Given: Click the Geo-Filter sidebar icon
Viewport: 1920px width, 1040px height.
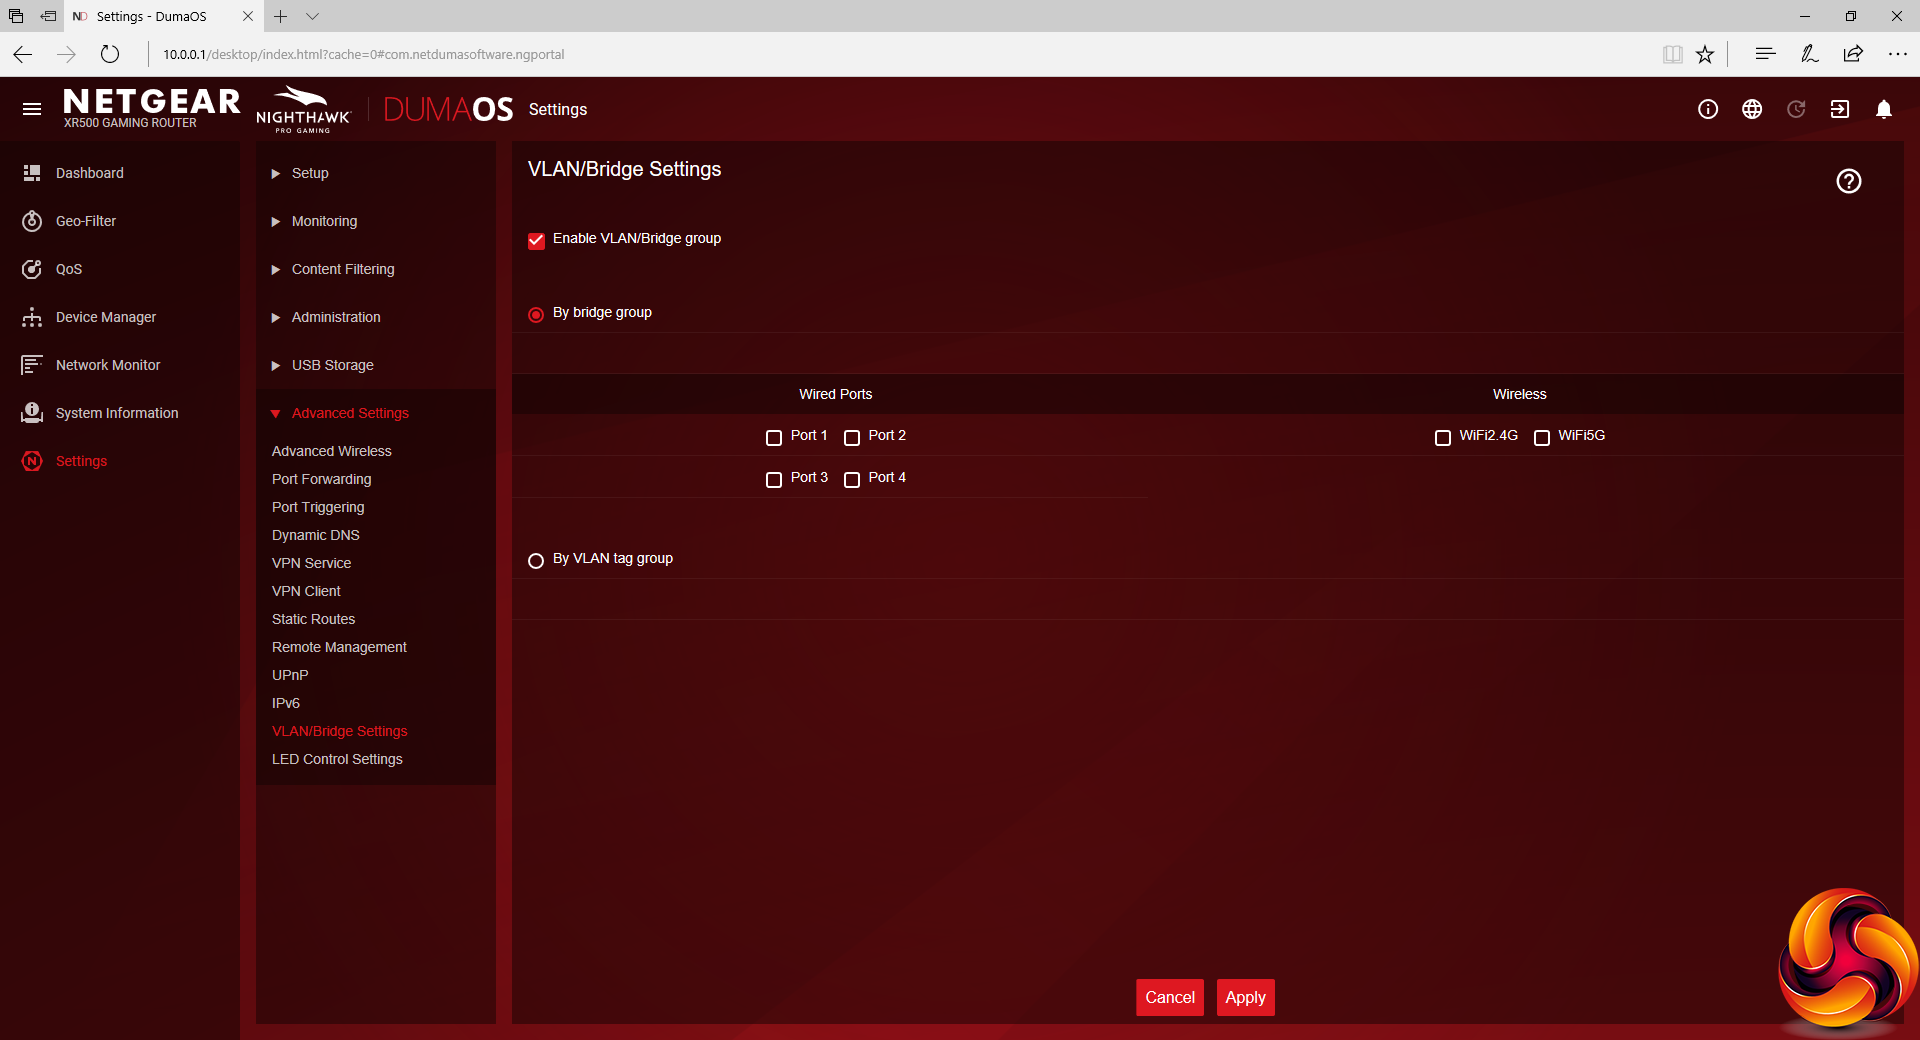Looking at the screenshot, I should (x=32, y=221).
